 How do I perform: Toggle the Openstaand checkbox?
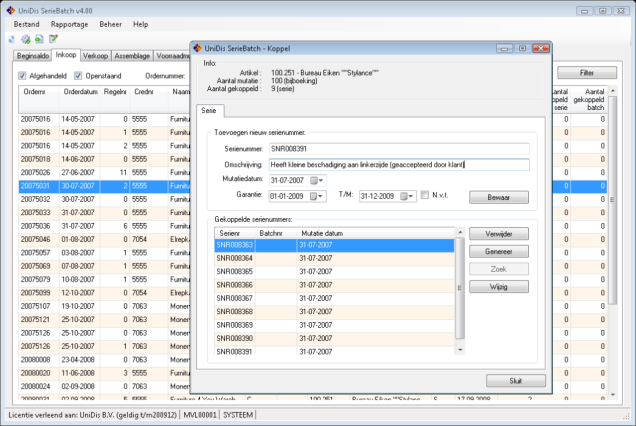click(78, 76)
